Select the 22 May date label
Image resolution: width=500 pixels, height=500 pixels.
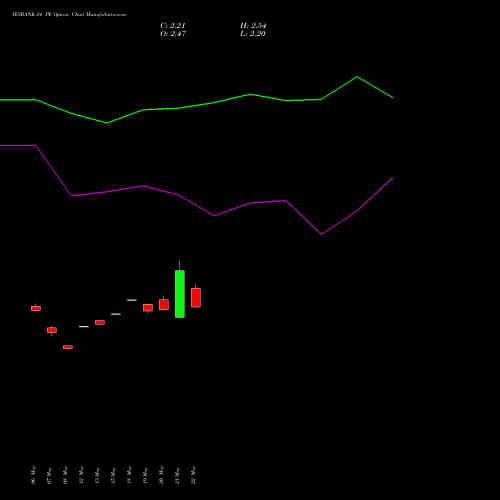[193, 475]
